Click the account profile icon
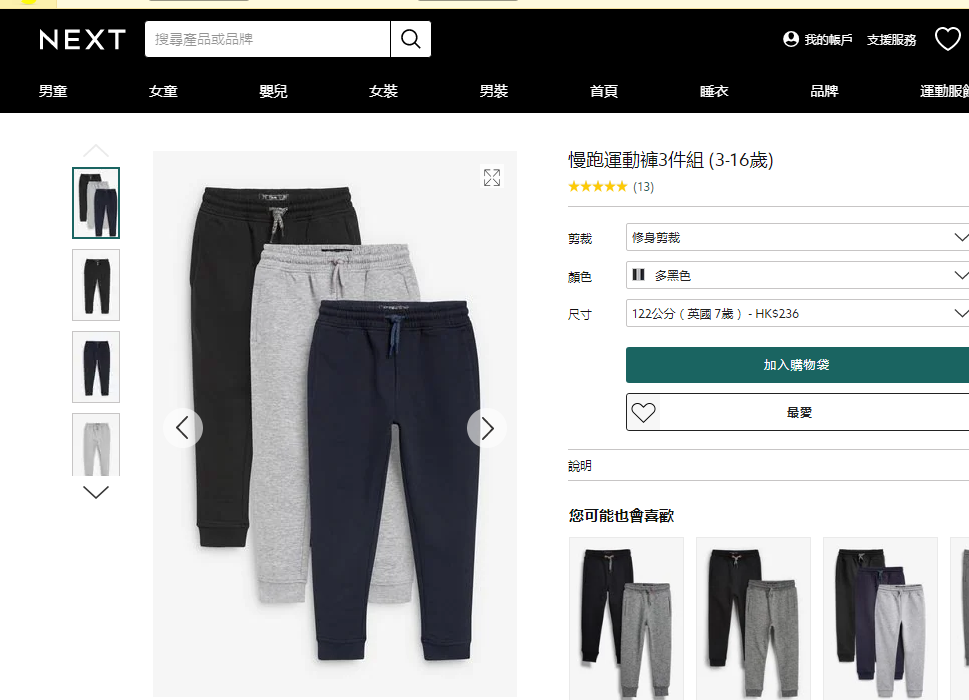 (790, 39)
